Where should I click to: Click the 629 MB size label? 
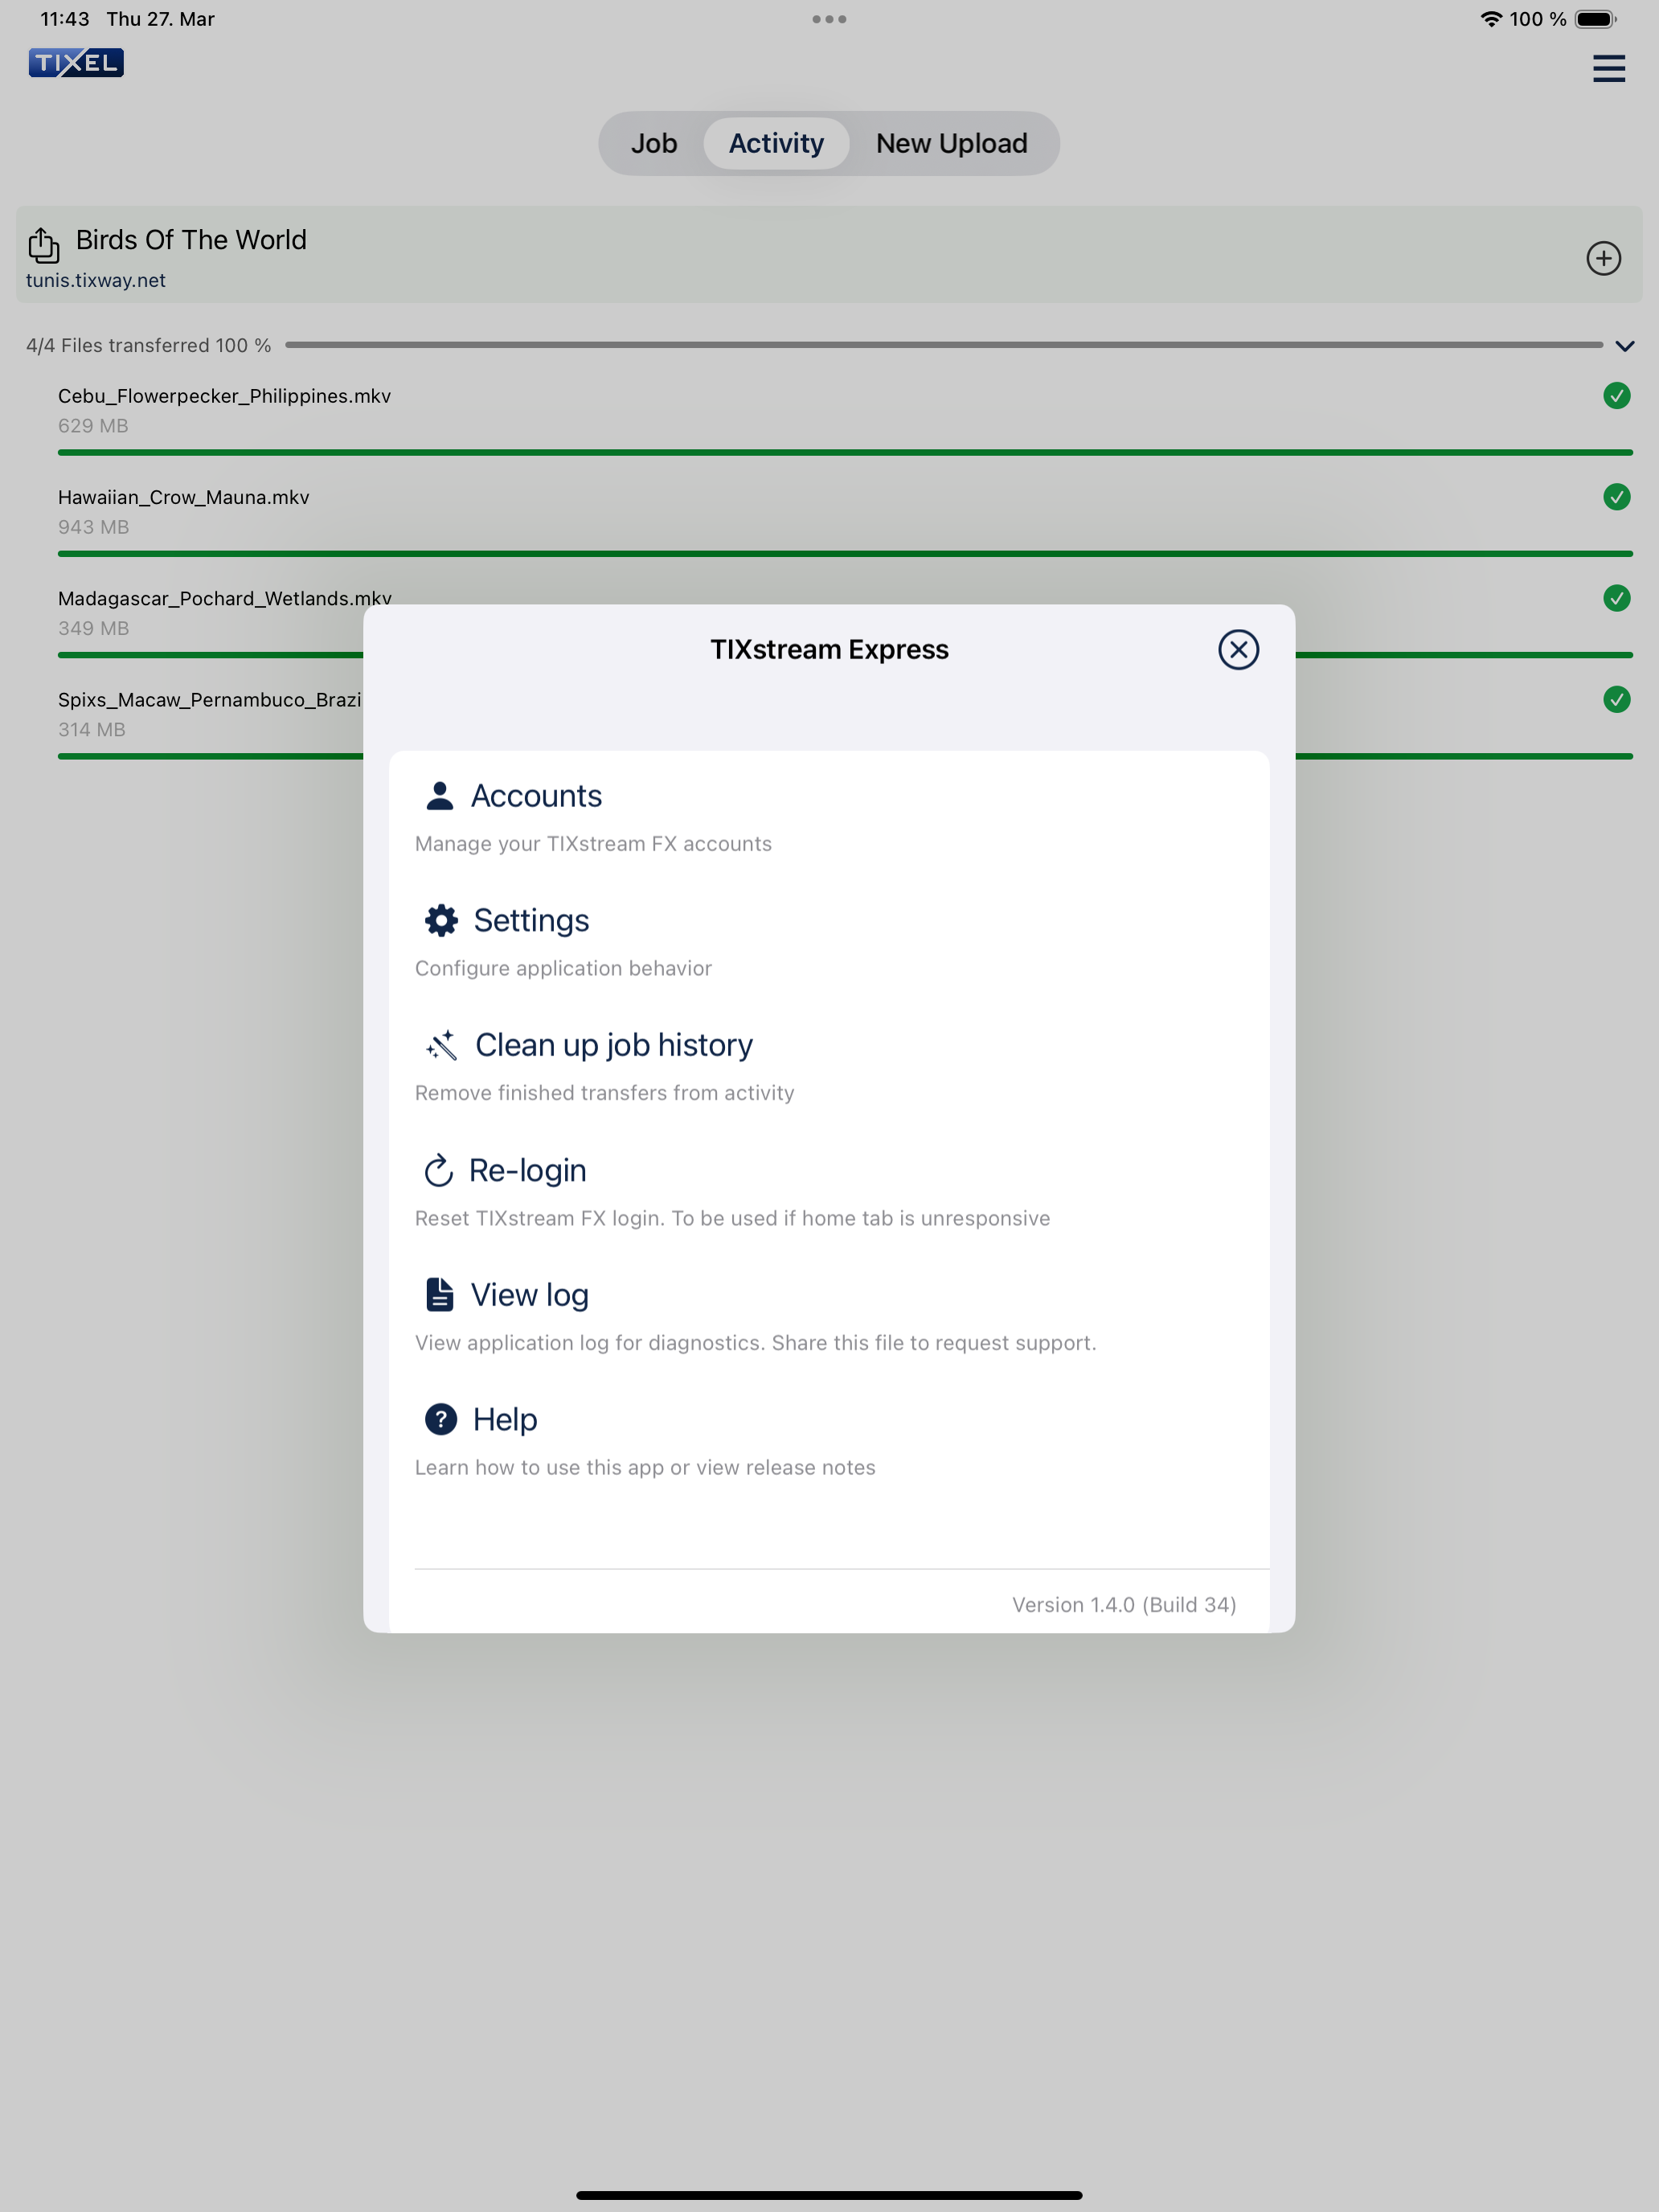(x=93, y=426)
